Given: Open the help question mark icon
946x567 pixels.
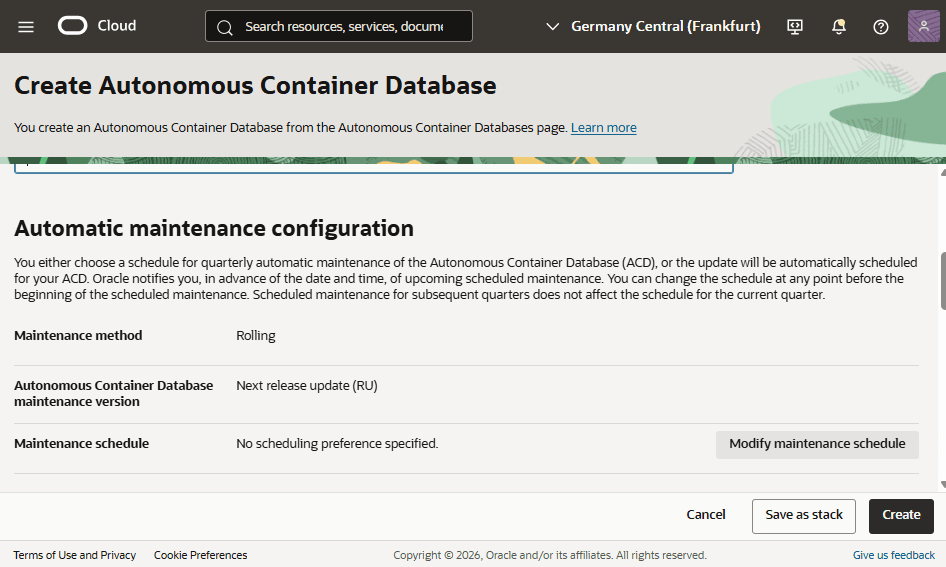Looking at the screenshot, I should 881,27.
